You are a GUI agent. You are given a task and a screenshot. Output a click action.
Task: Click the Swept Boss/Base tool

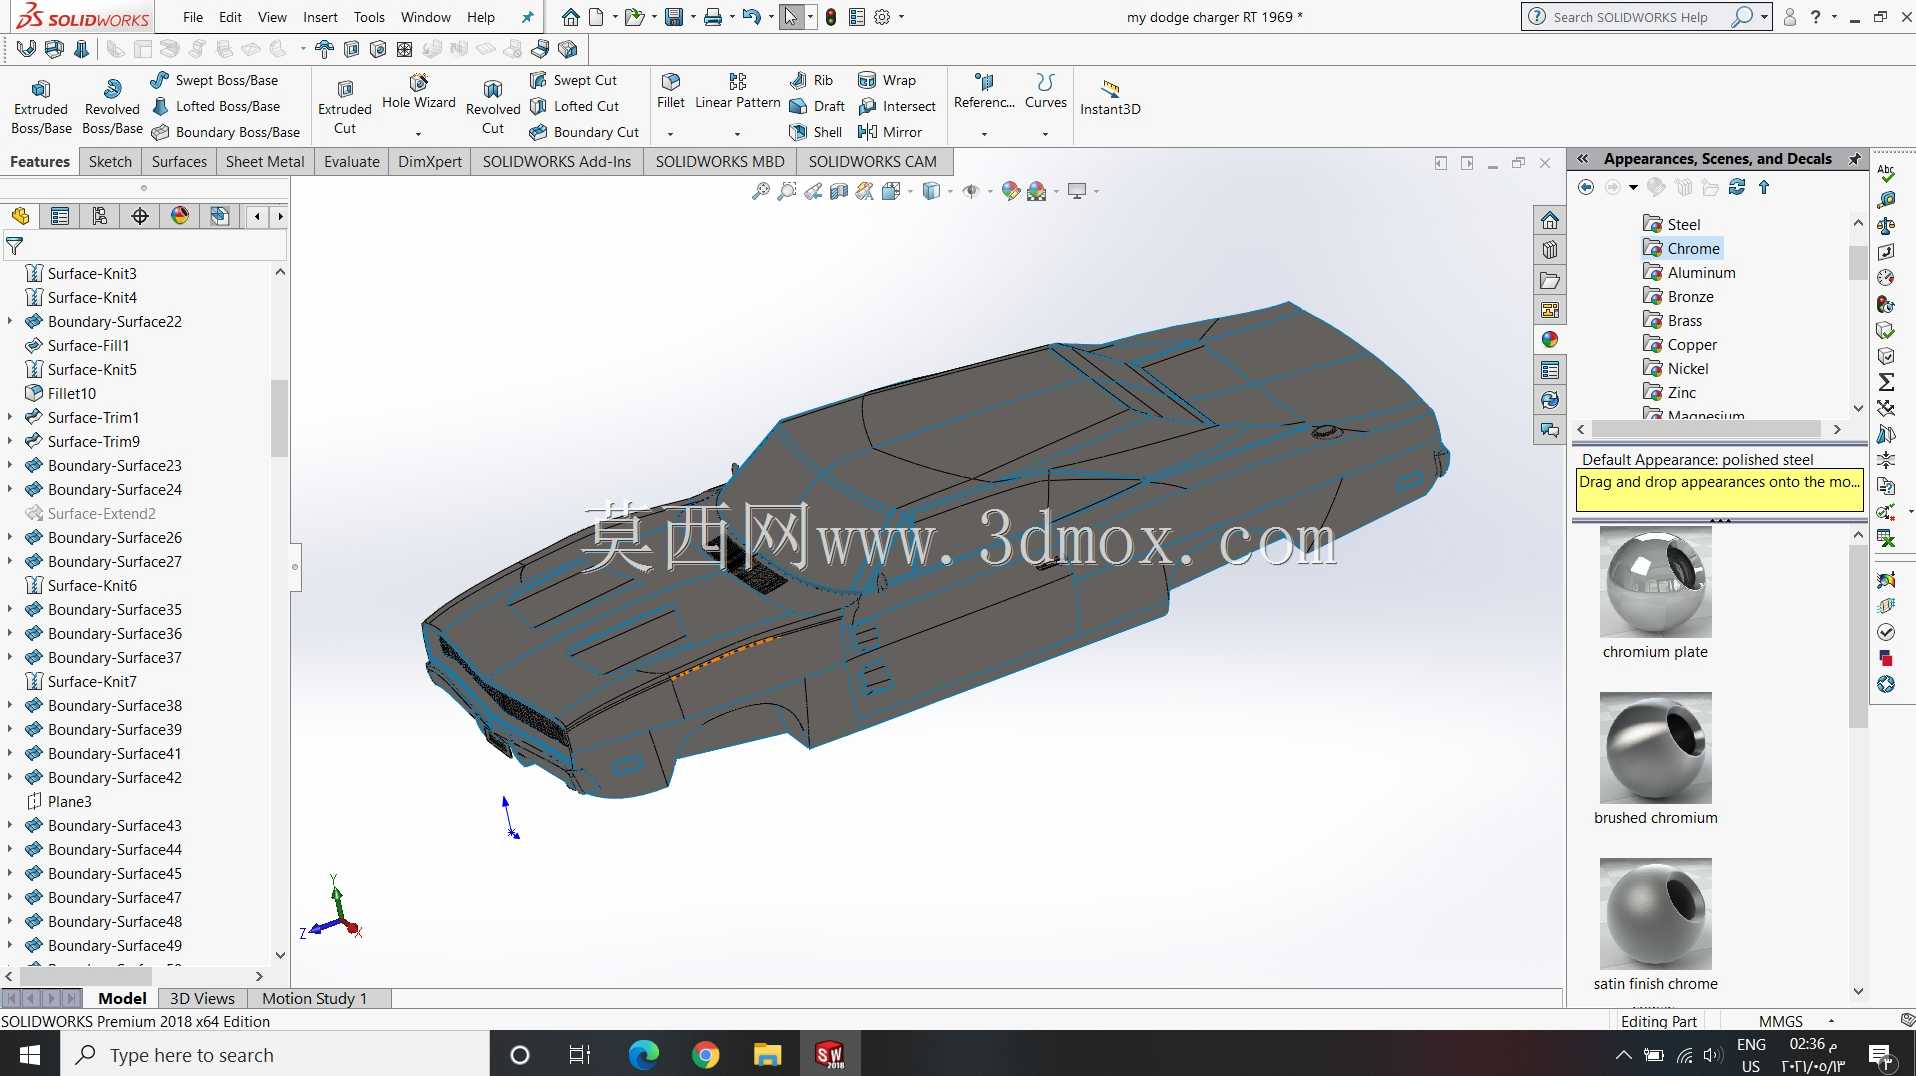coord(215,80)
